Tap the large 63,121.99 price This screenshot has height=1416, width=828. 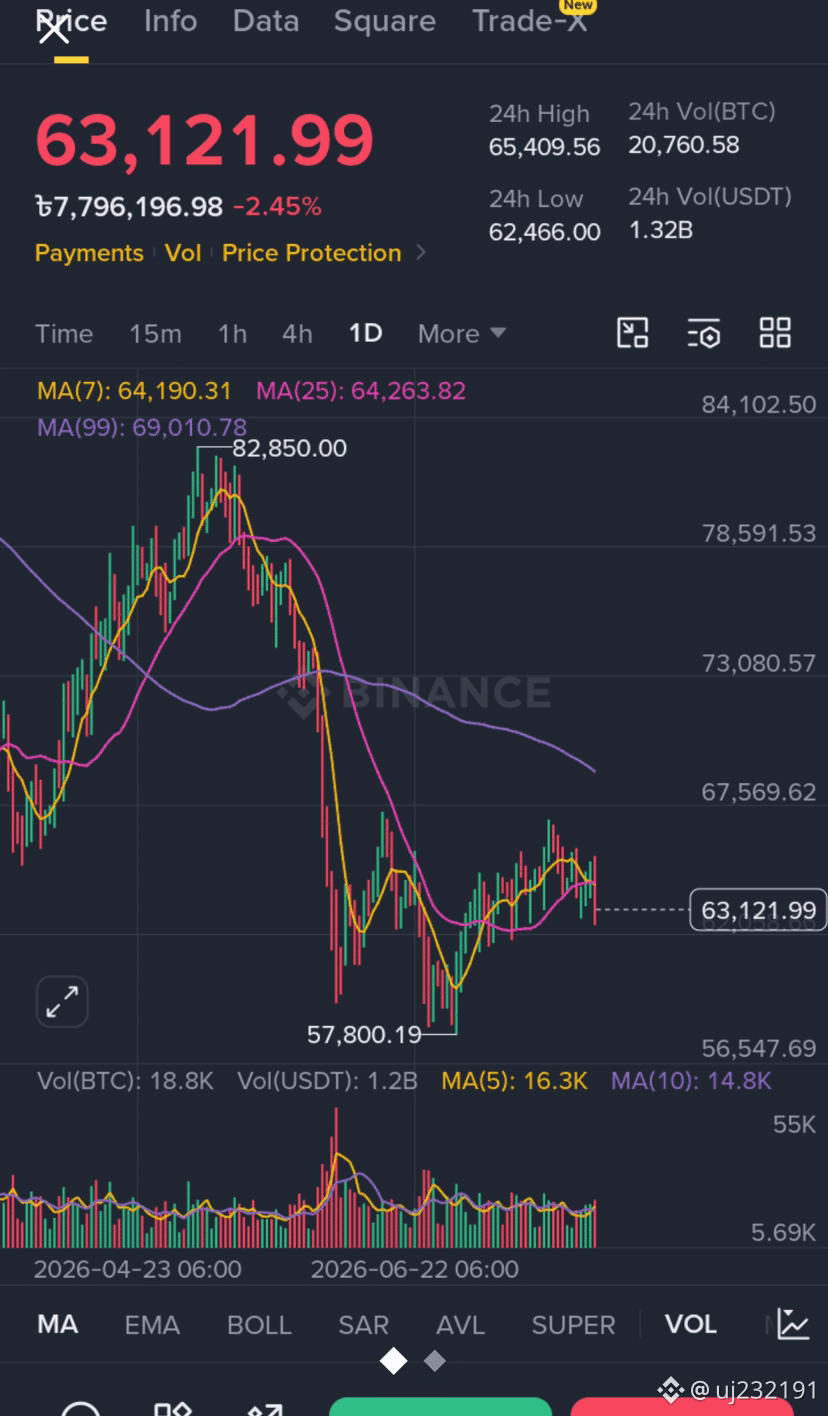click(205, 140)
